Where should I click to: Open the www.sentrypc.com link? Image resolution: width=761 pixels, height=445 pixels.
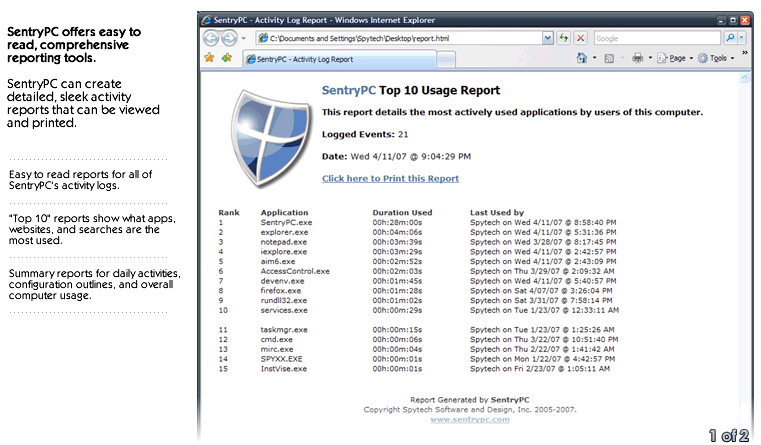click(470, 420)
